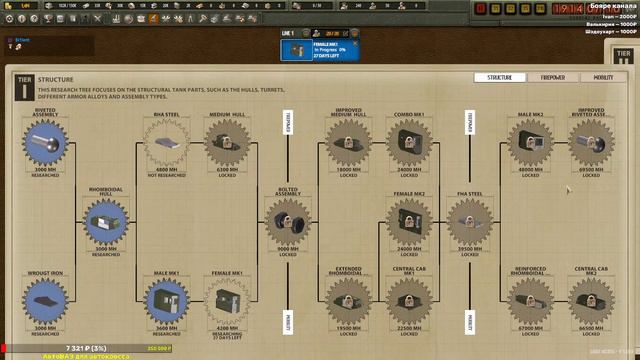
Task: Click the Central Cab MK2 node
Action: pyautogui.click(x=591, y=301)
